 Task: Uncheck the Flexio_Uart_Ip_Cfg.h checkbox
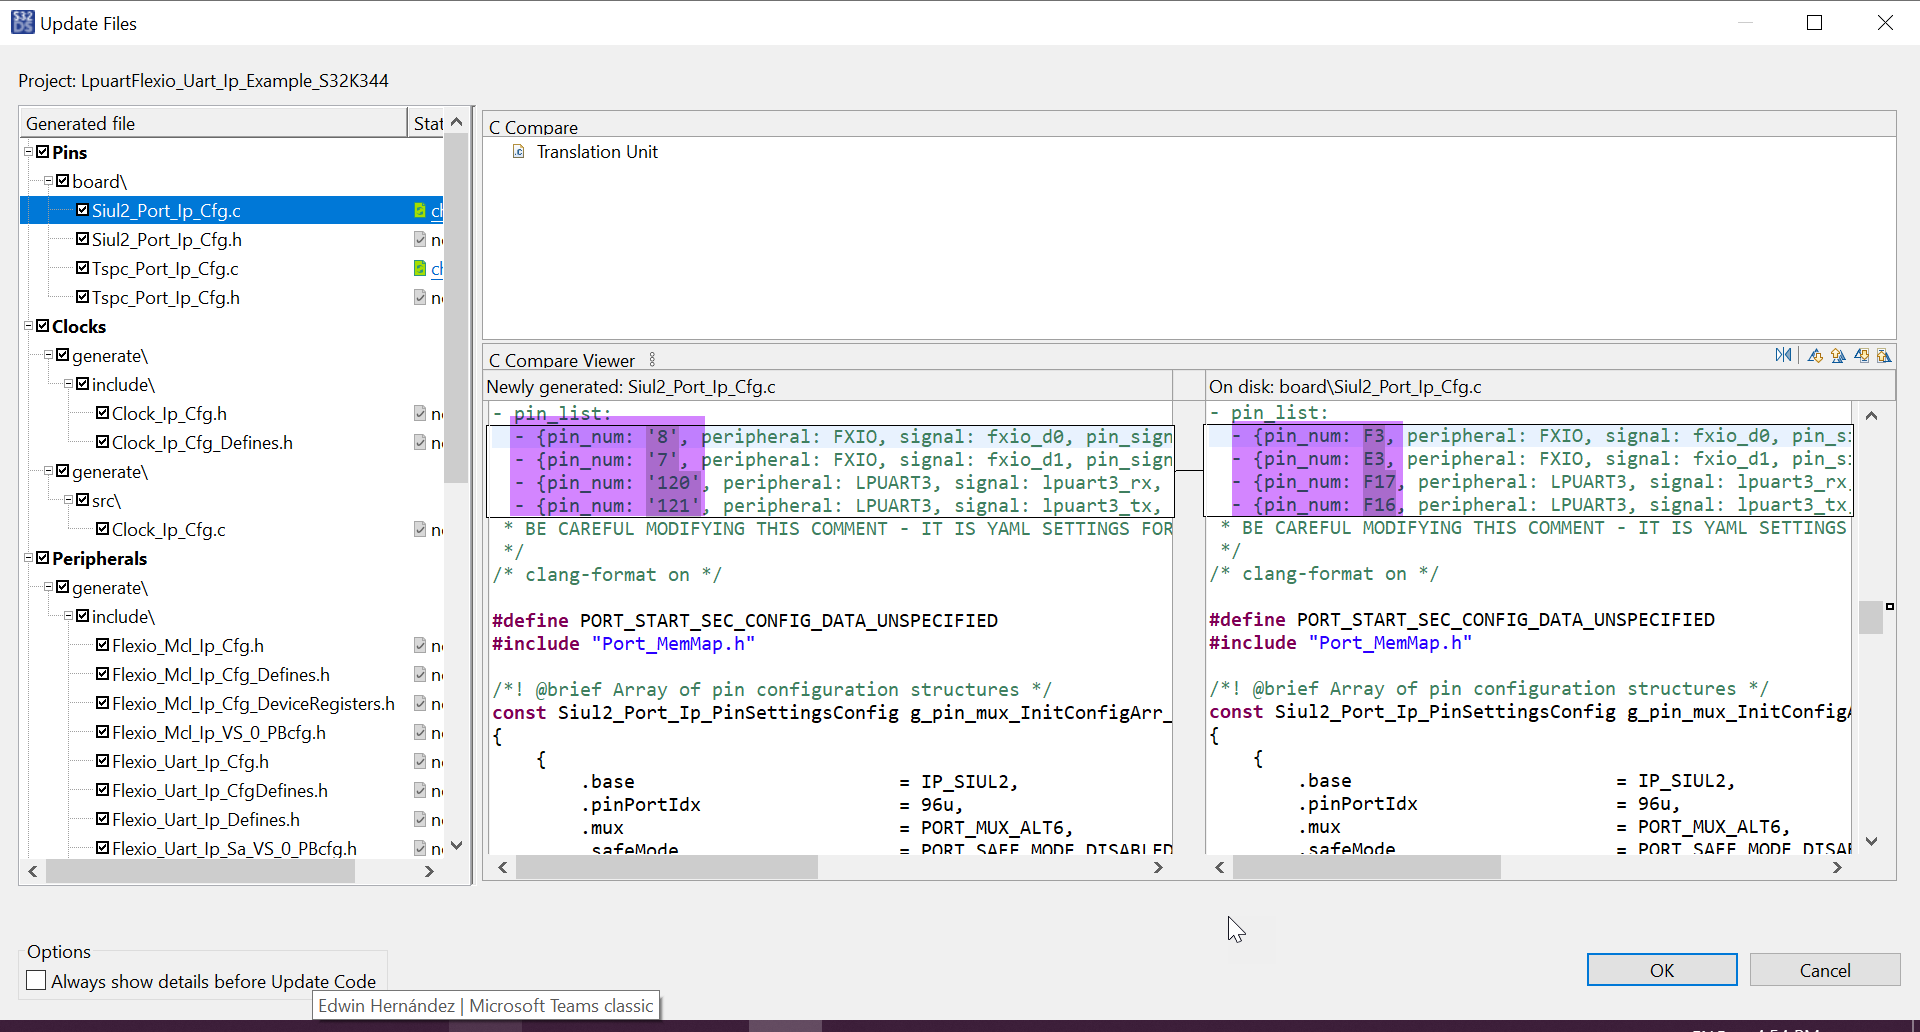(102, 761)
